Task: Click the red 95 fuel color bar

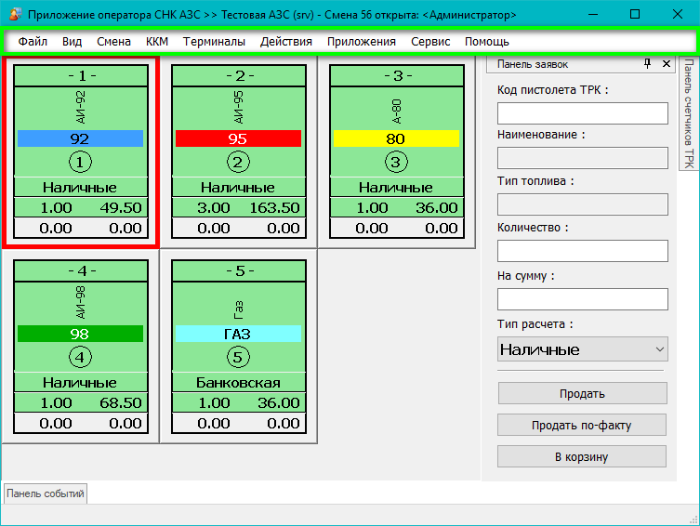Action: click(237, 138)
